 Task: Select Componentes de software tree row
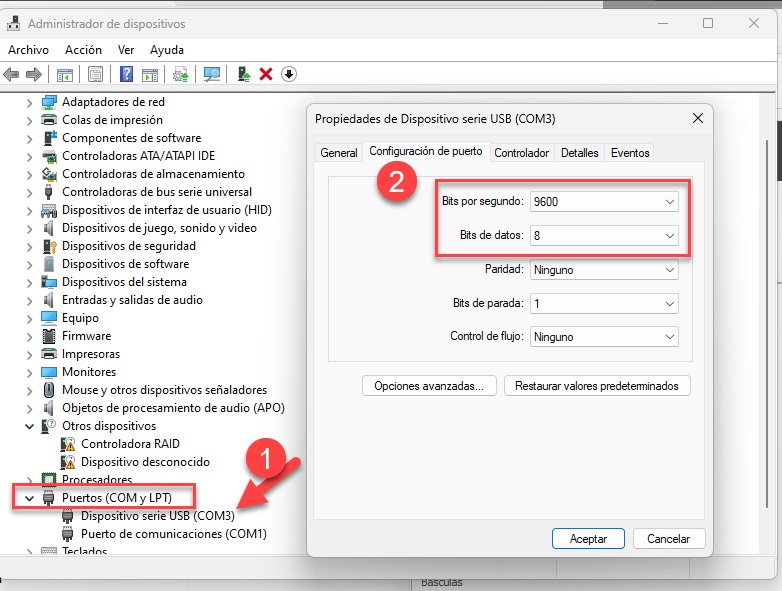[132, 138]
